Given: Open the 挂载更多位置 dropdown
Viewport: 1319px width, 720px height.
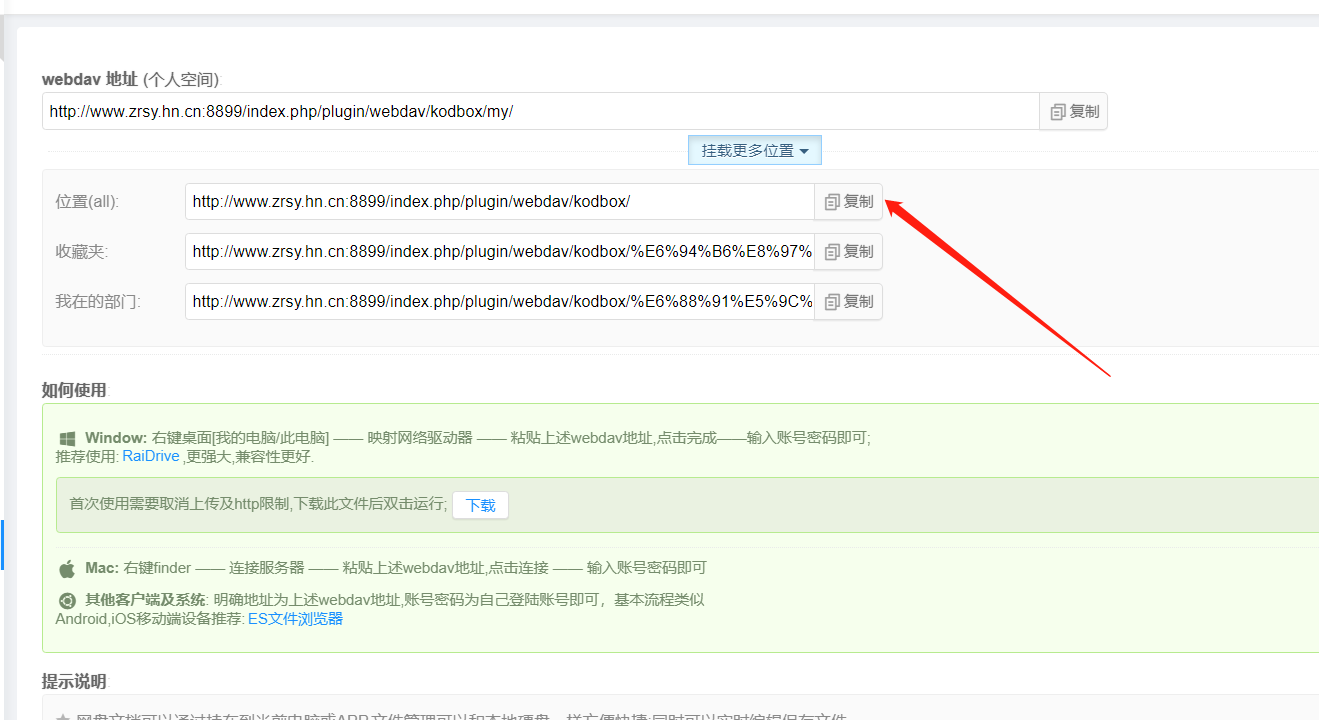Looking at the screenshot, I should (754, 150).
